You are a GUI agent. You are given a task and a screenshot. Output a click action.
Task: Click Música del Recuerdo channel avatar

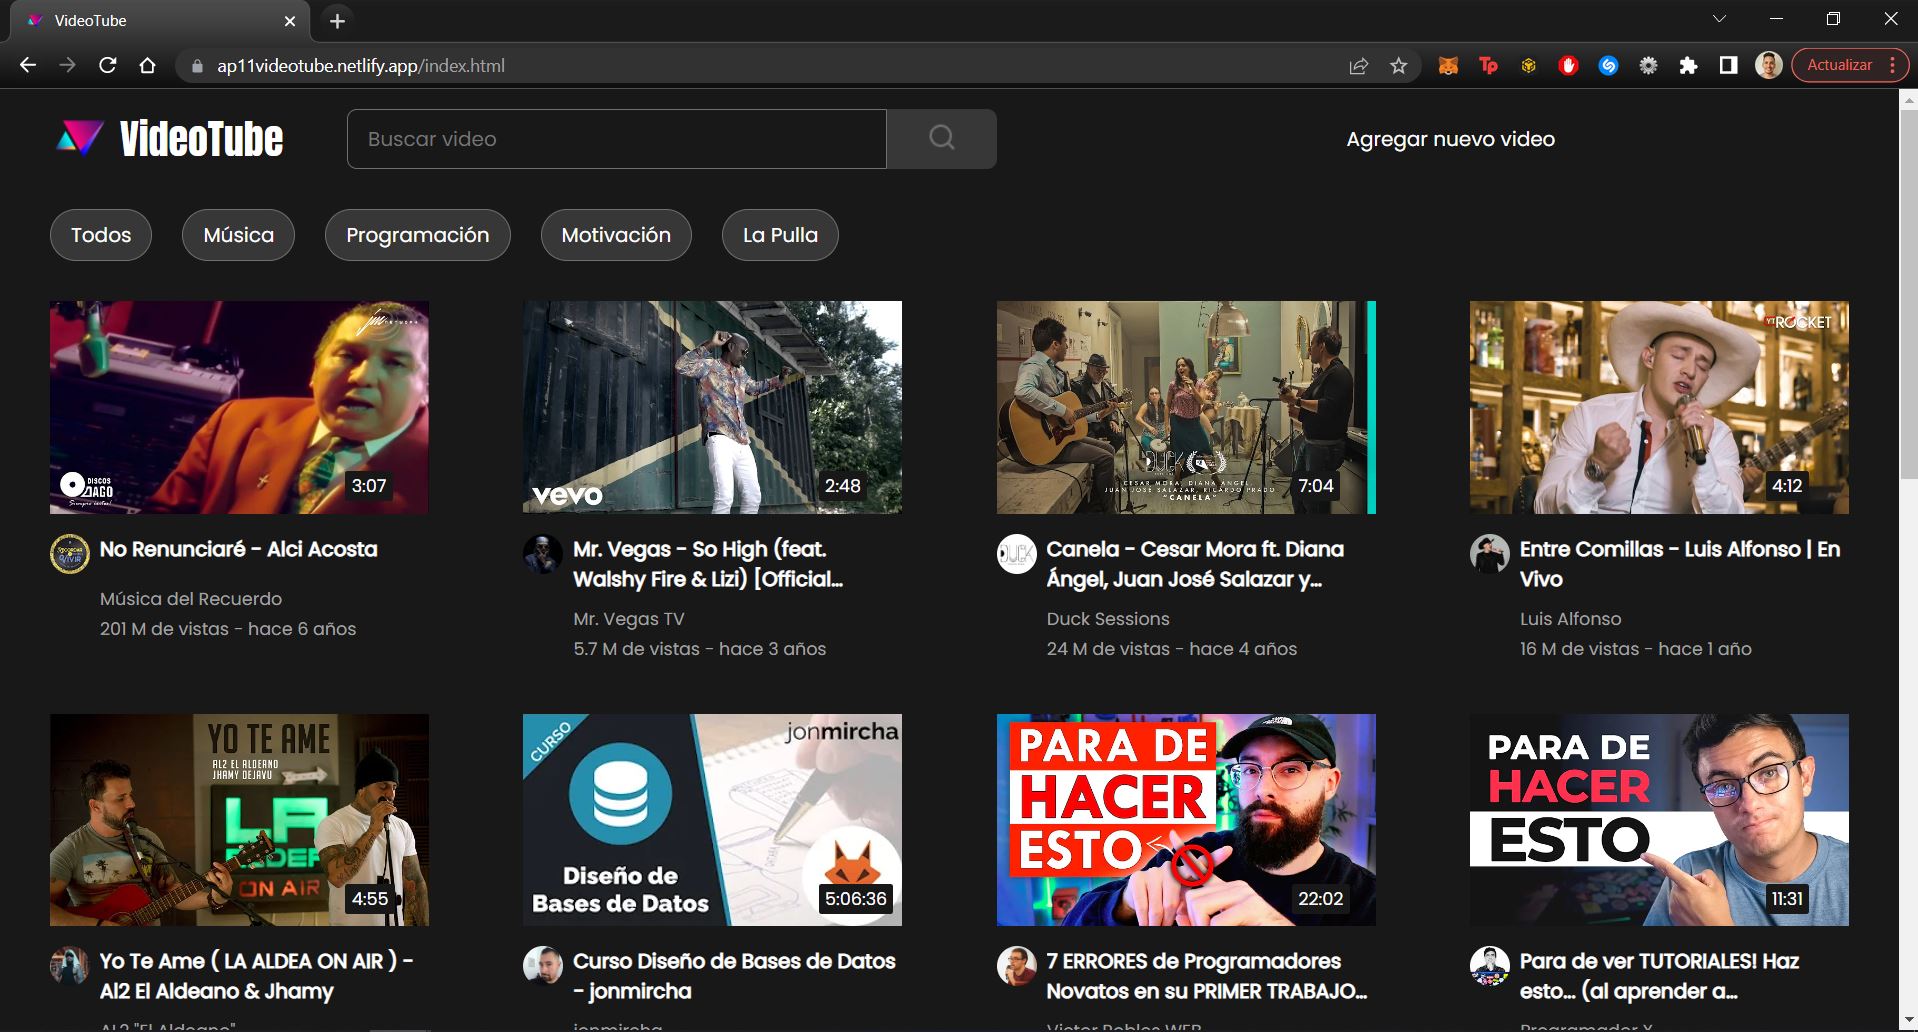click(x=70, y=554)
